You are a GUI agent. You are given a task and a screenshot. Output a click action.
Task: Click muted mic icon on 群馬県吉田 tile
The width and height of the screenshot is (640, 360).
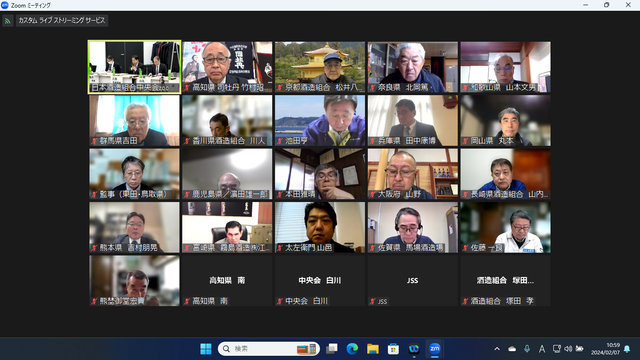[x=94, y=141]
